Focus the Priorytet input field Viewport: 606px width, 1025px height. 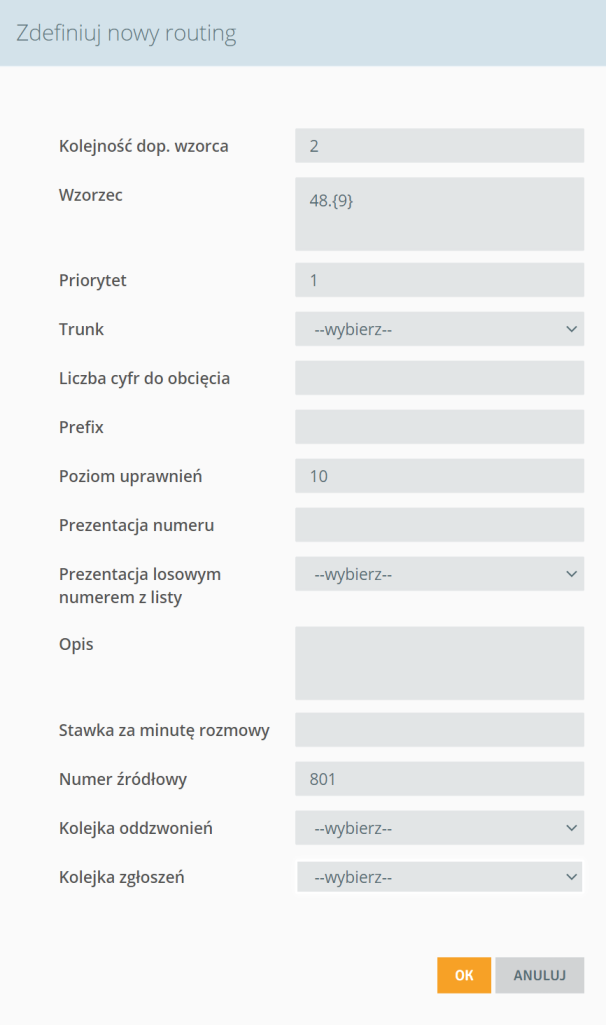coord(439,280)
